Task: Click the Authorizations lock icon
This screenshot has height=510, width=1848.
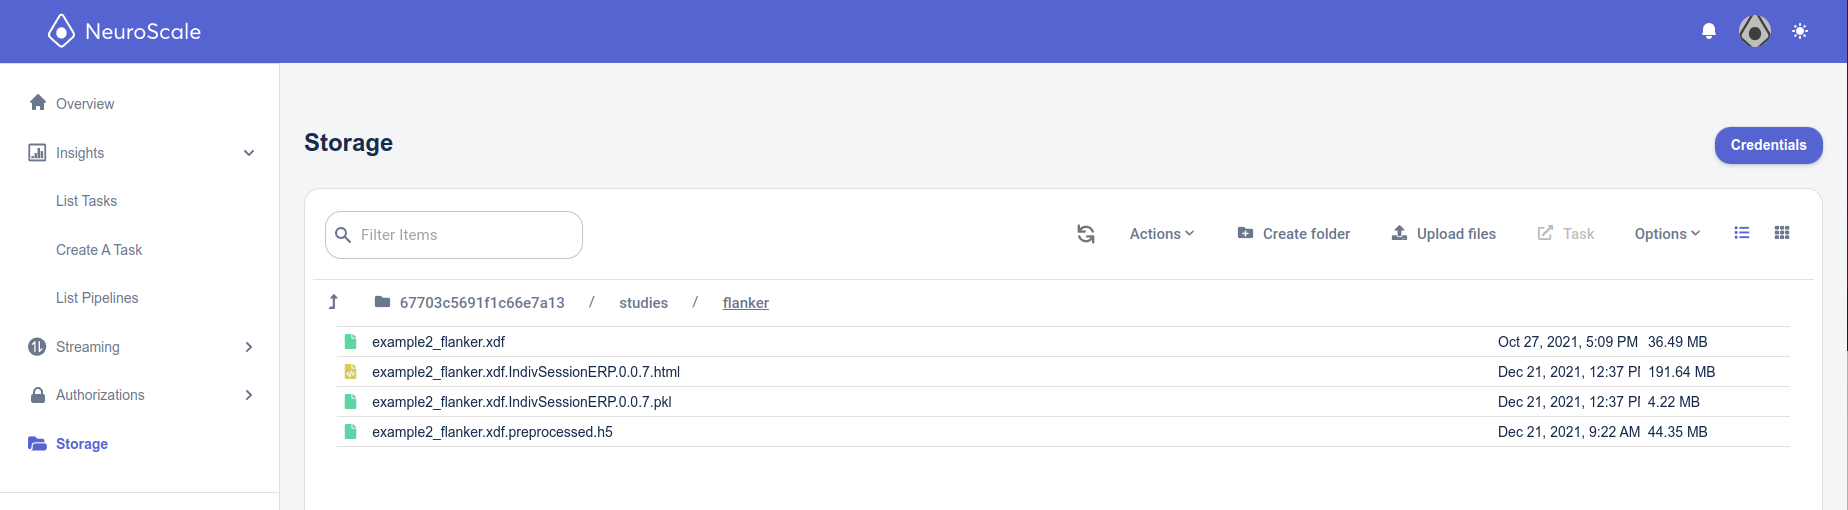Action: tap(38, 395)
